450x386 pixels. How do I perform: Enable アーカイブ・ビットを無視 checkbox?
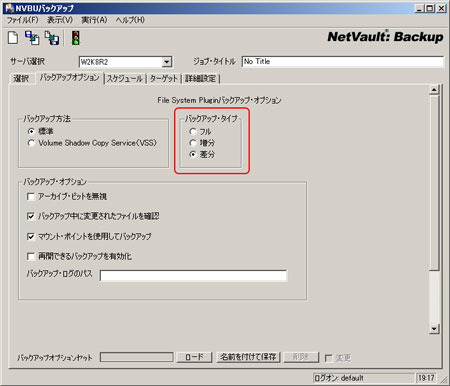[31, 197]
